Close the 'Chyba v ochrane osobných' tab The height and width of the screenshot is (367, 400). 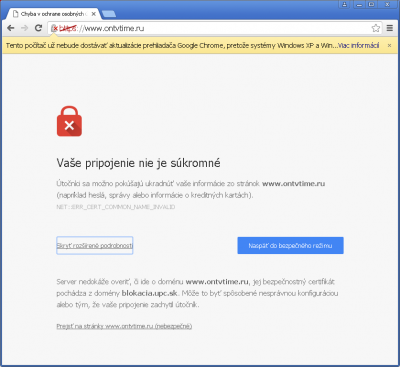click(x=94, y=14)
